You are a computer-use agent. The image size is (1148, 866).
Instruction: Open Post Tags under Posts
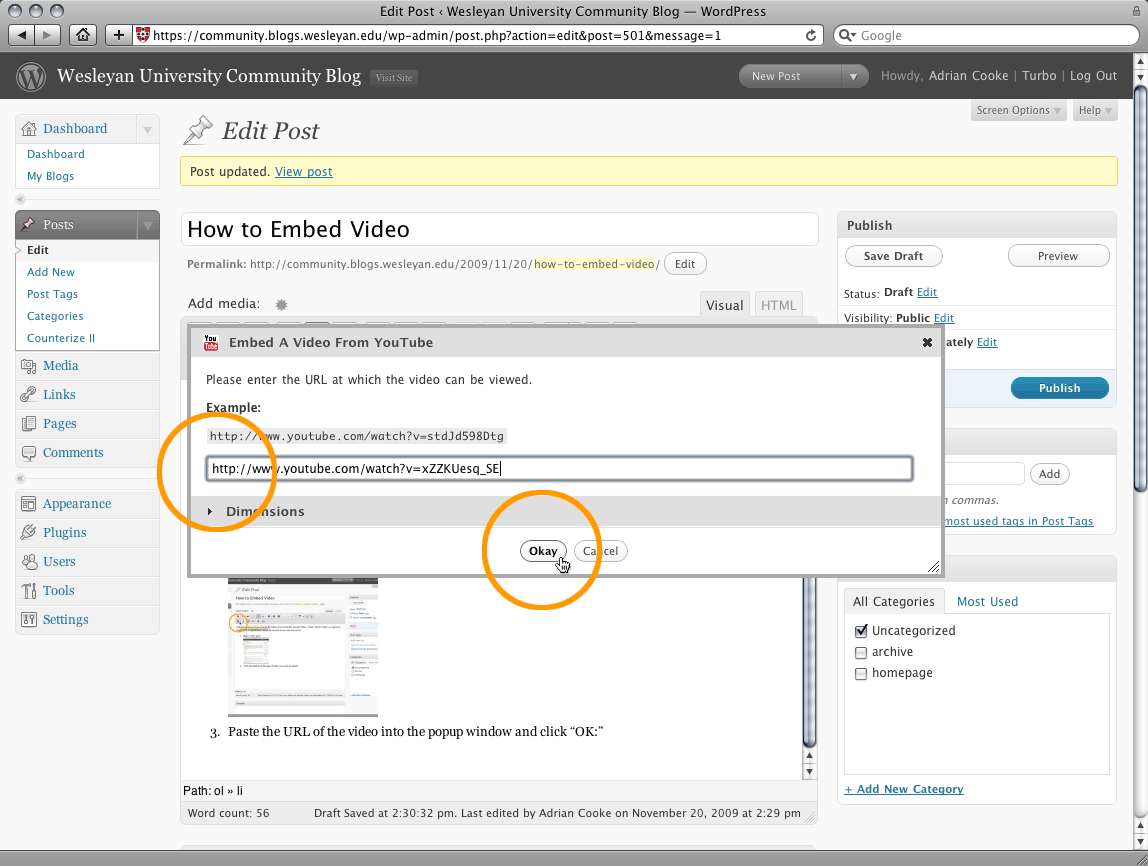(52, 294)
